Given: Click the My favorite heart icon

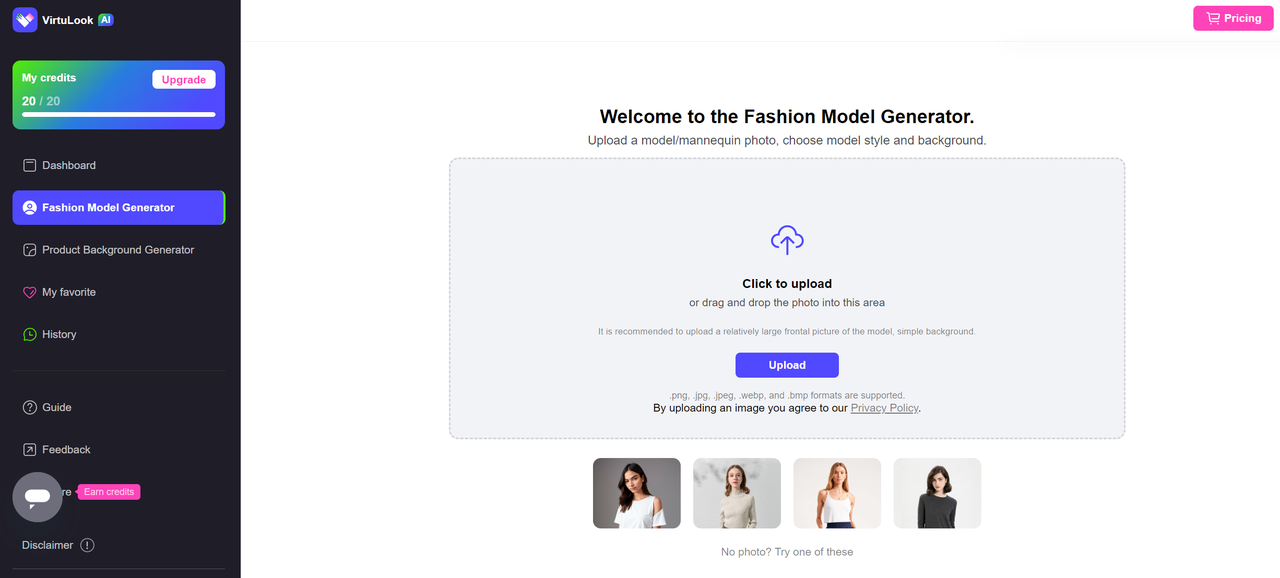Looking at the screenshot, I should click(30, 292).
